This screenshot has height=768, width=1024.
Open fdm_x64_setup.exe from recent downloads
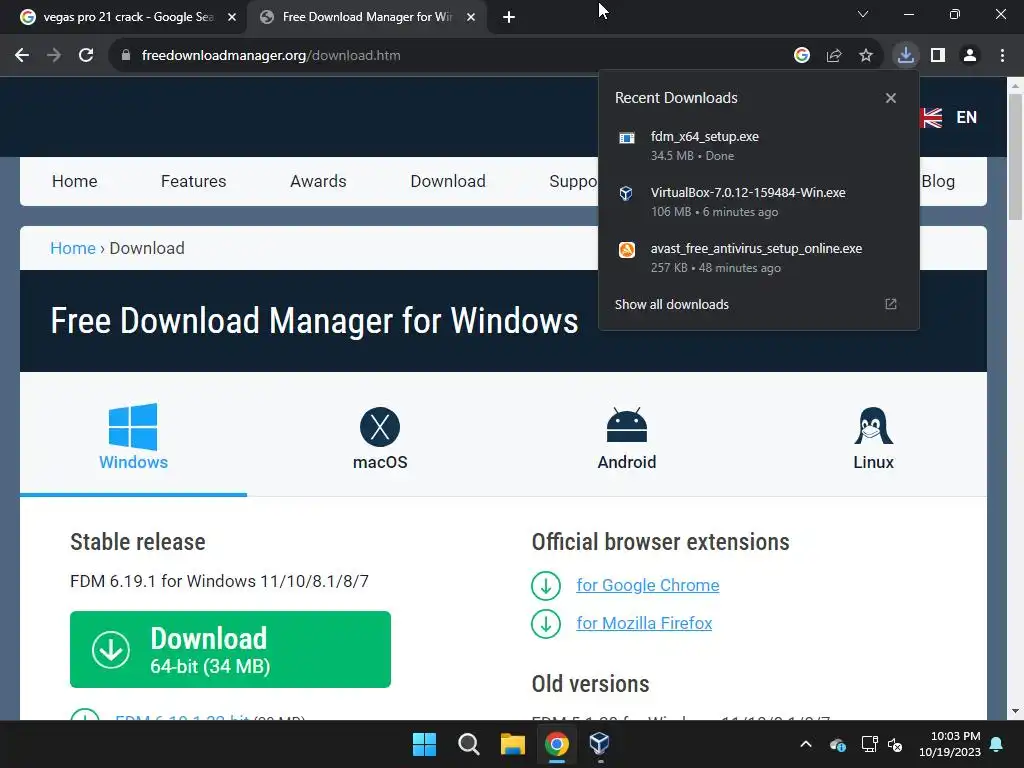(x=758, y=146)
